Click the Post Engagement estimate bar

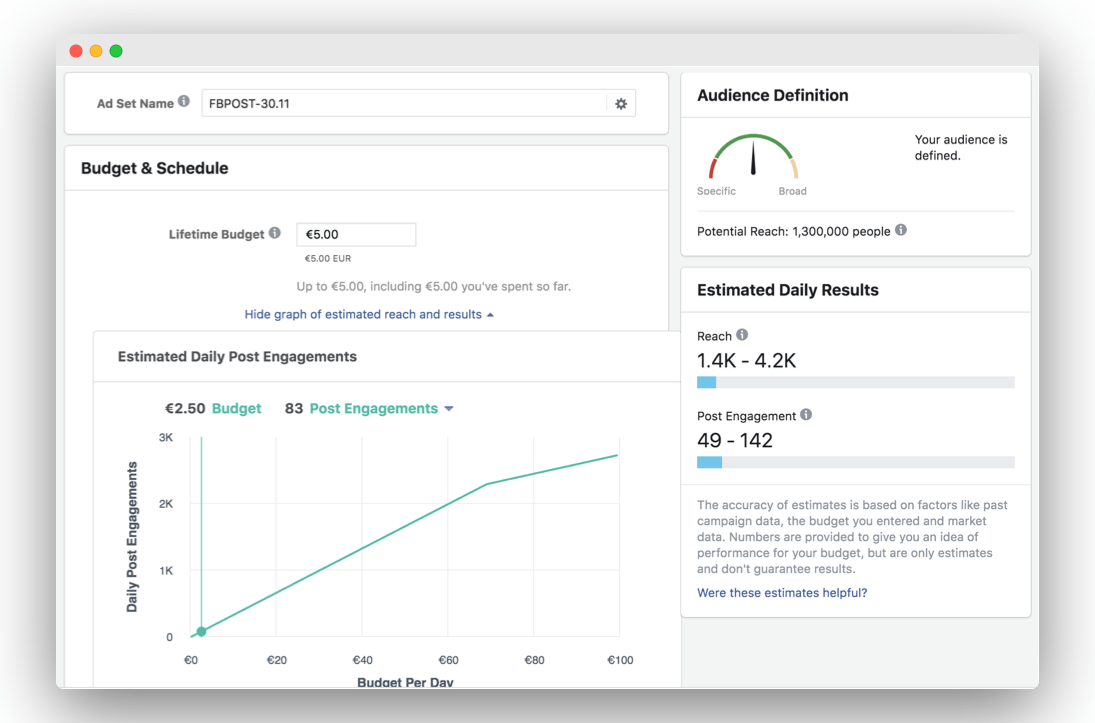tap(855, 462)
